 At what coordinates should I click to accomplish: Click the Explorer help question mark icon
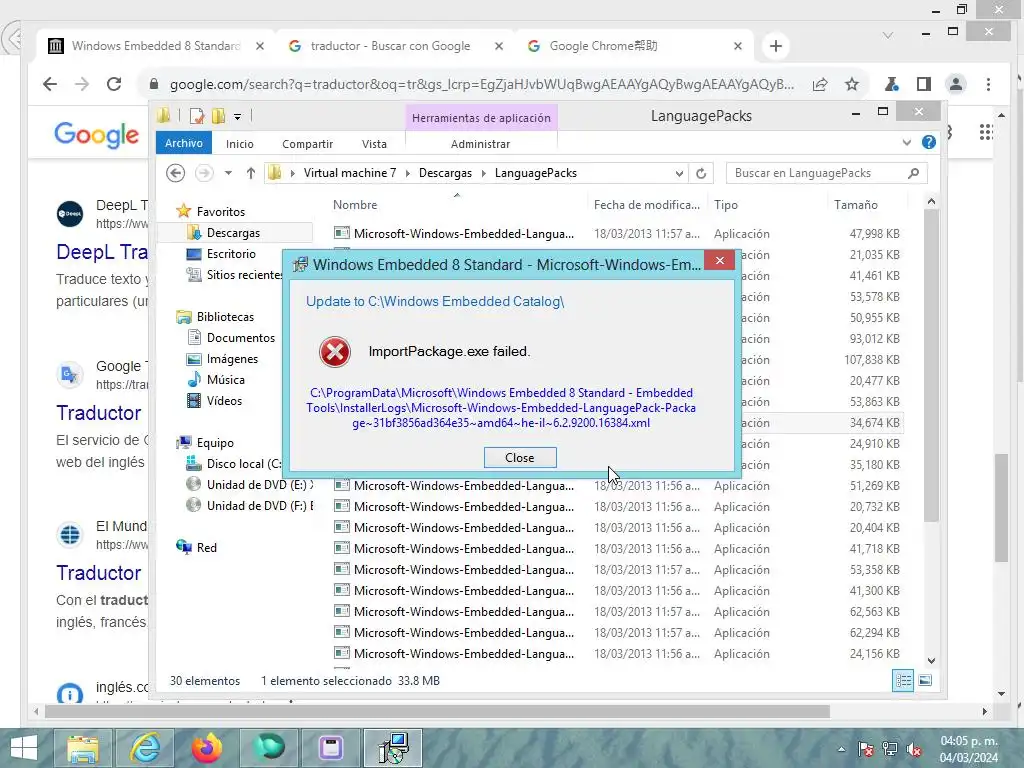pyautogui.click(x=929, y=142)
